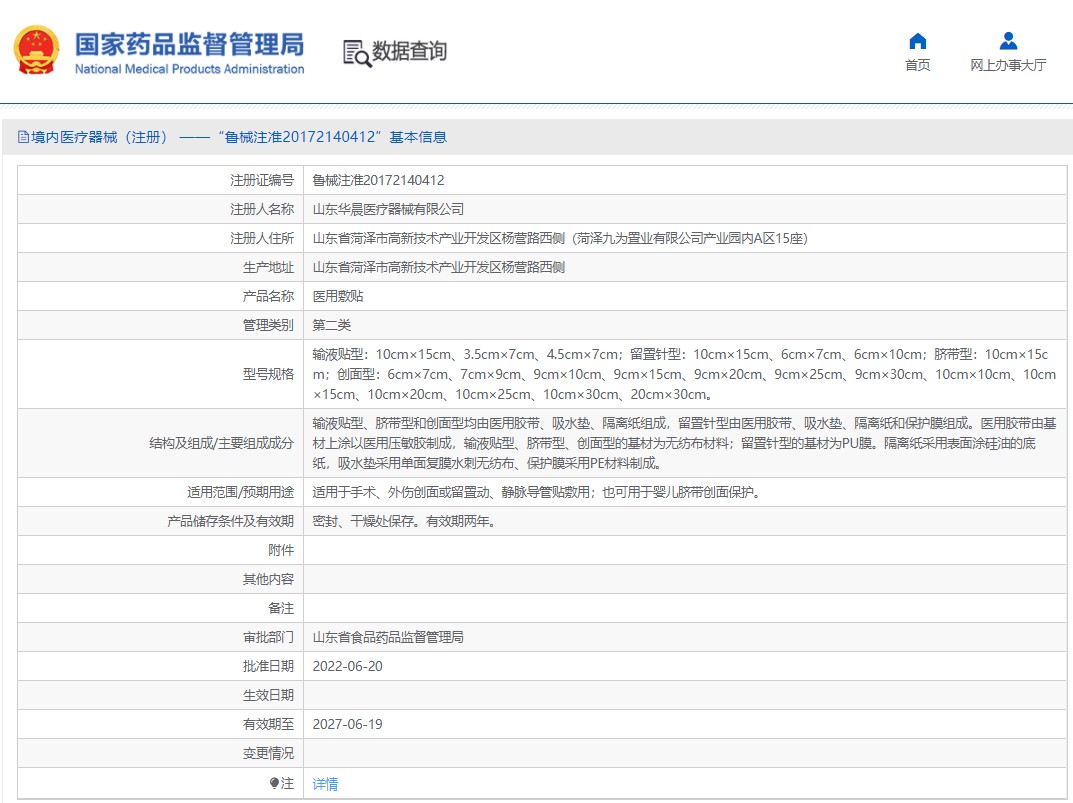Click the 注册人名称 label
This screenshot has height=803, width=1073.
click(262, 209)
